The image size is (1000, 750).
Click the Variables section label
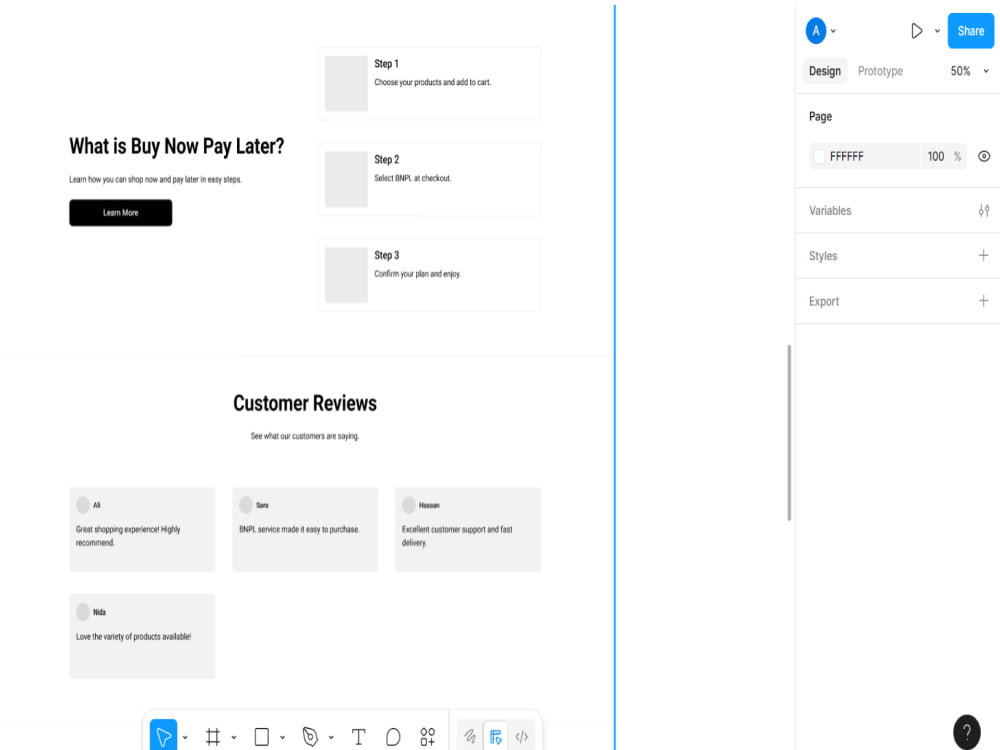[x=830, y=210]
